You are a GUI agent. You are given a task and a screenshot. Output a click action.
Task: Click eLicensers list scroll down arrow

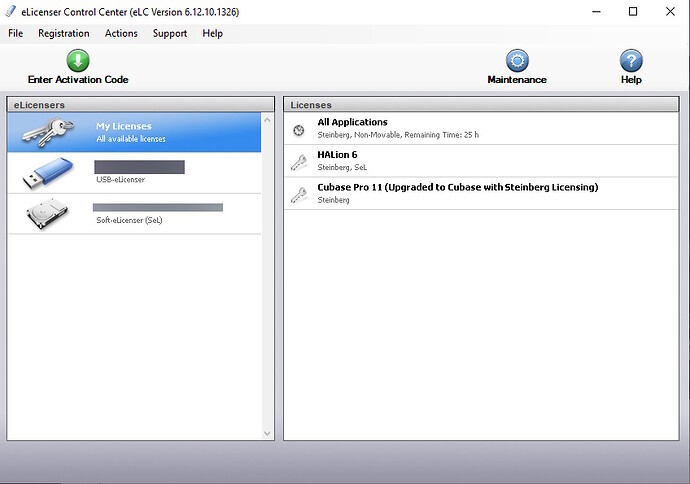coord(267,433)
